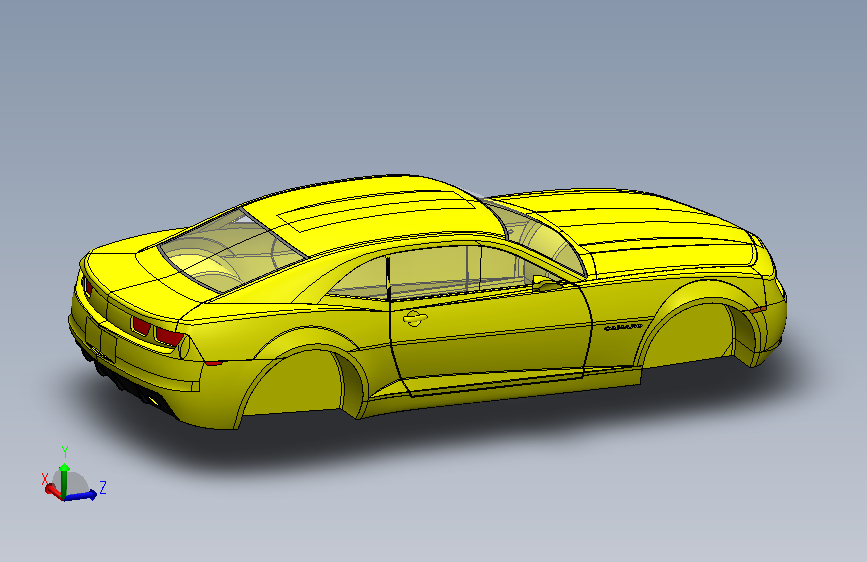Select the side mirror on the door
Image resolution: width=867 pixels, height=562 pixels.
pos(546,284)
